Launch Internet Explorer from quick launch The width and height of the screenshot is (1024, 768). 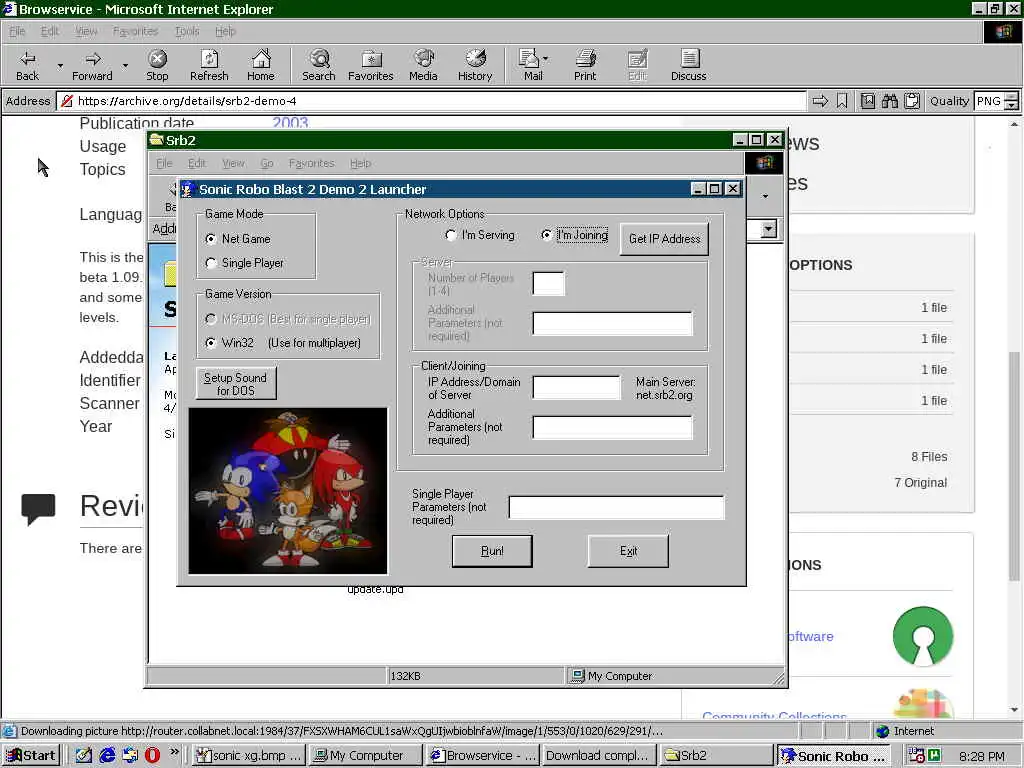click(x=107, y=755)
